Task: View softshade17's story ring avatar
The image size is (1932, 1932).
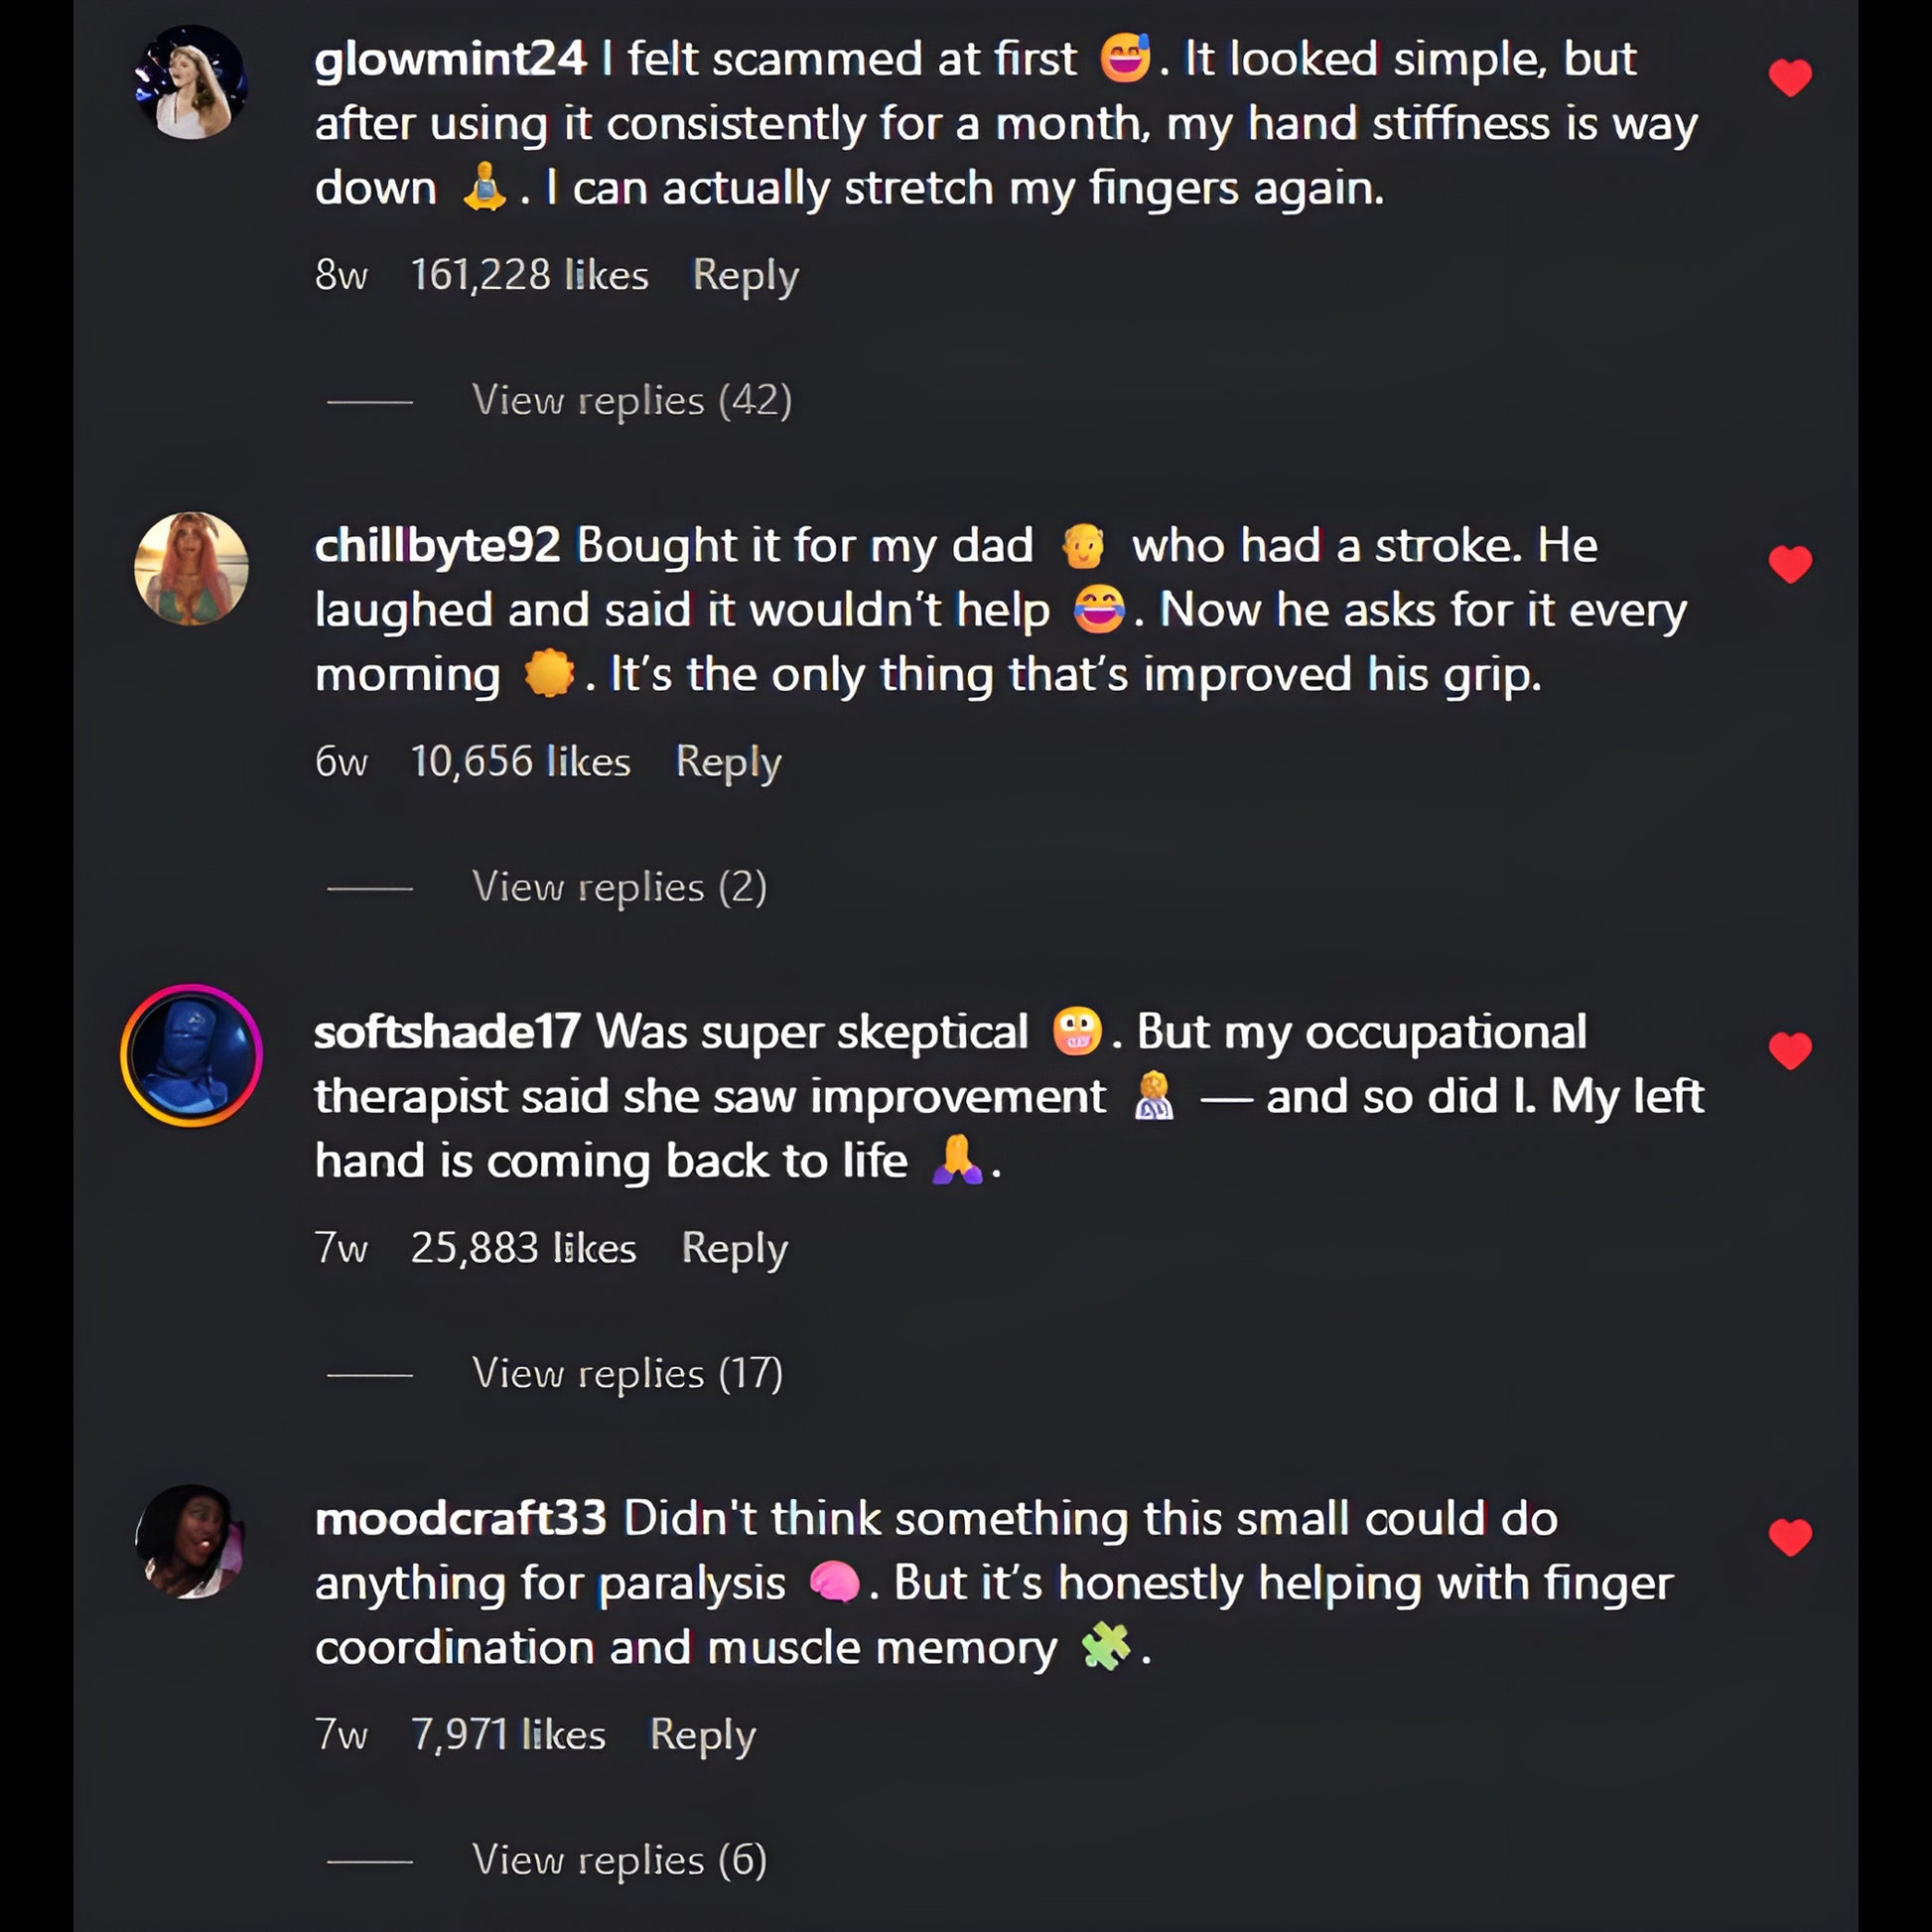Action: pyautogui.click(x=191, y=1055)
